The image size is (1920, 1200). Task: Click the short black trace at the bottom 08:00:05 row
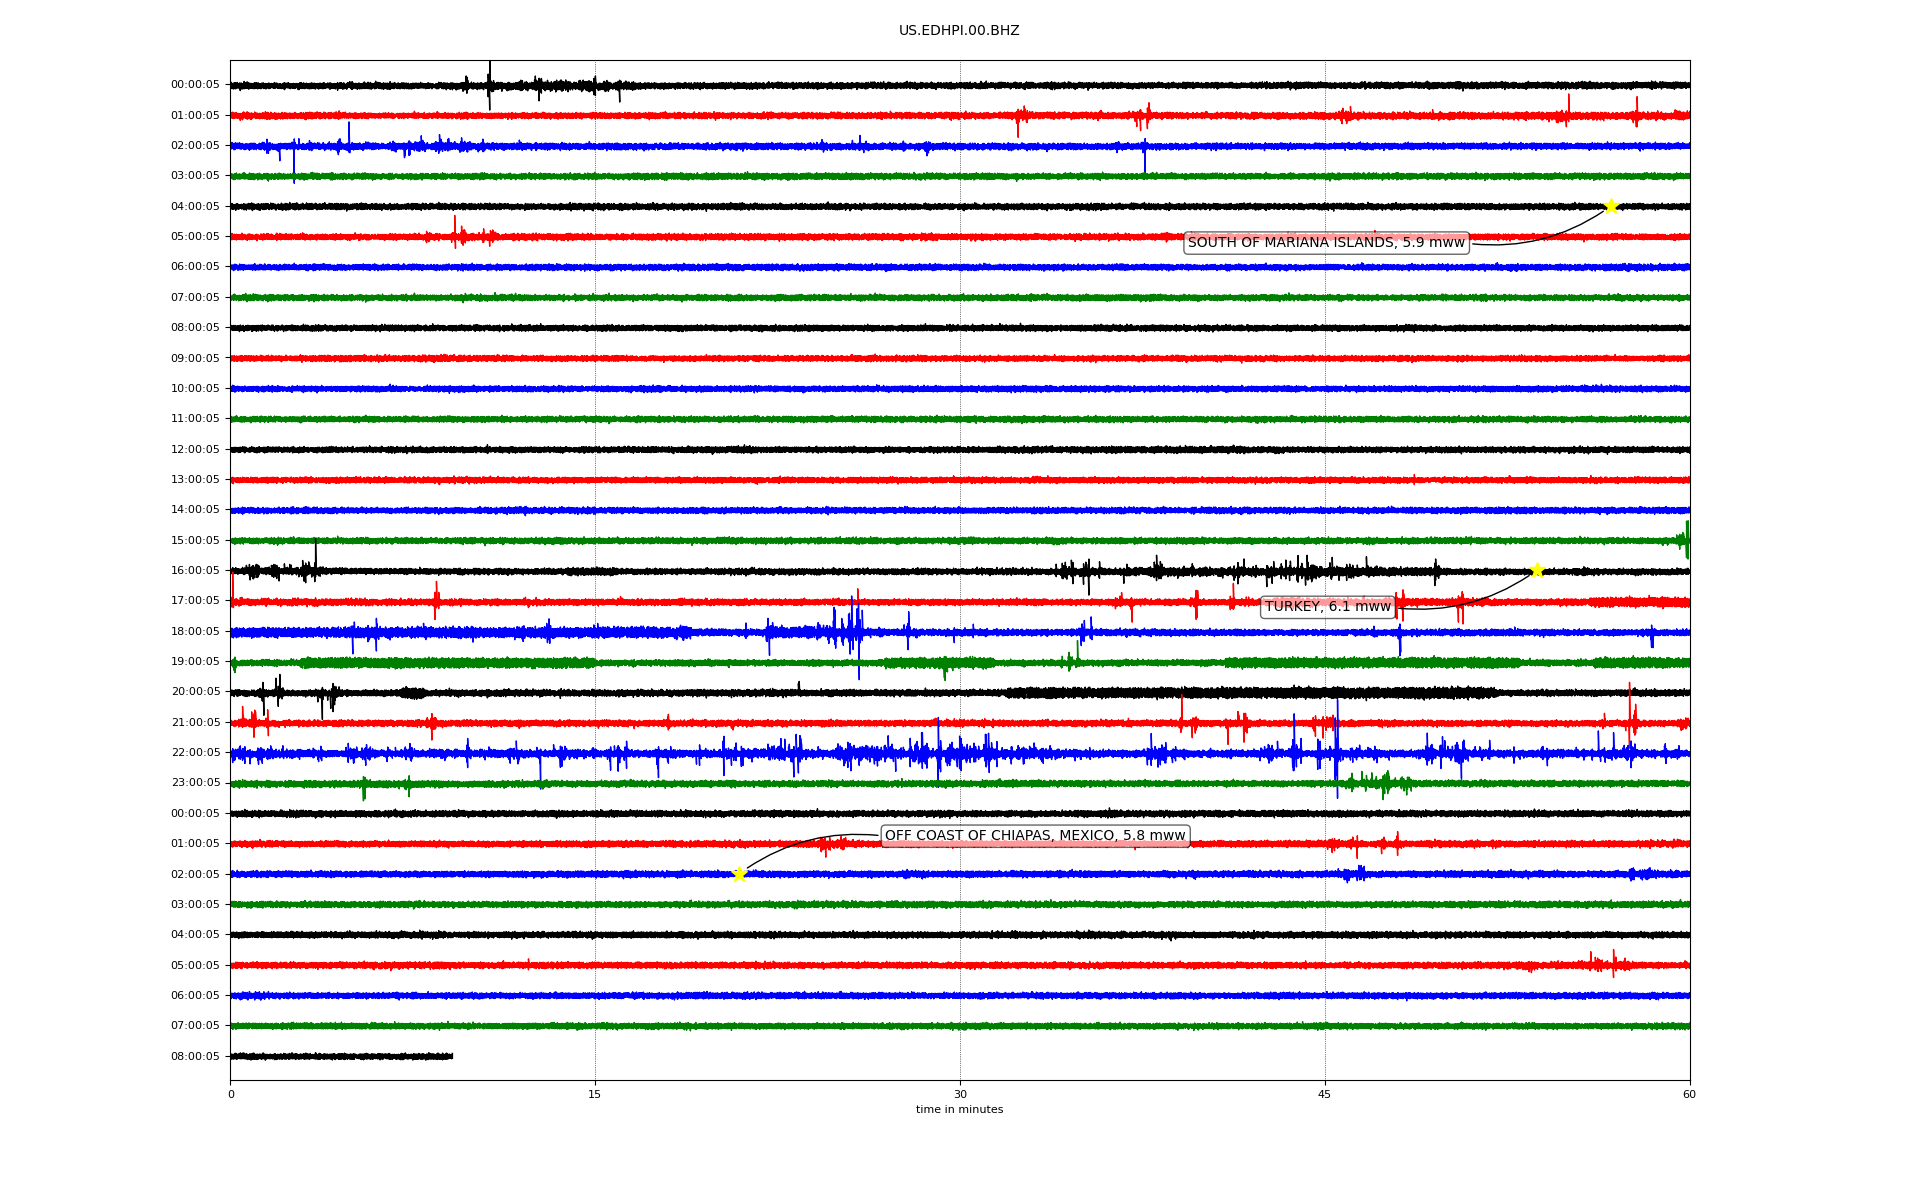click(x=341, y=1056)
